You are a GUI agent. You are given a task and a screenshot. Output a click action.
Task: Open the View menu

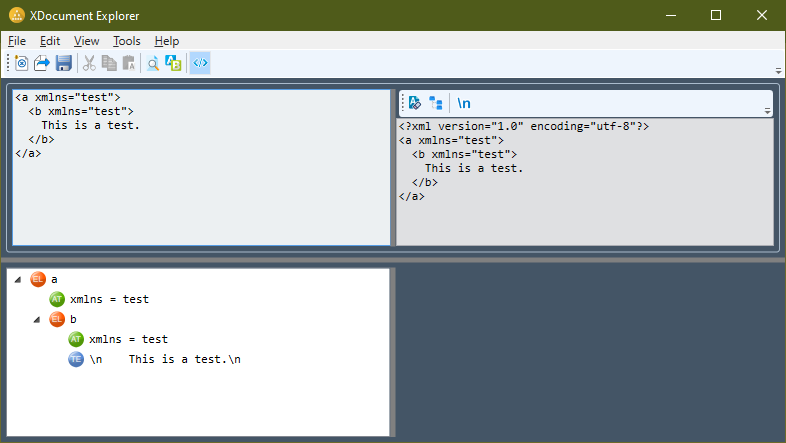tap(86, 41)
